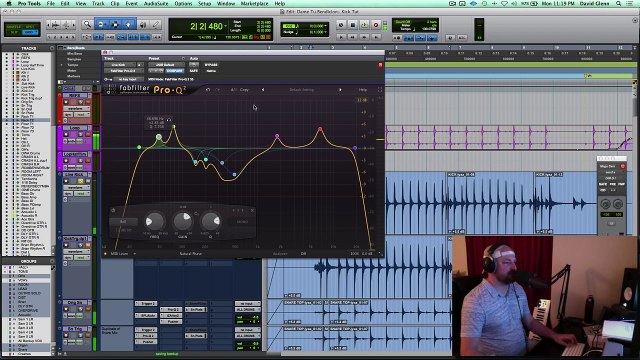The width and height of the screenshot is (640, 360).
Task: Select the purple EQ band node
Action: click(277, 136)
